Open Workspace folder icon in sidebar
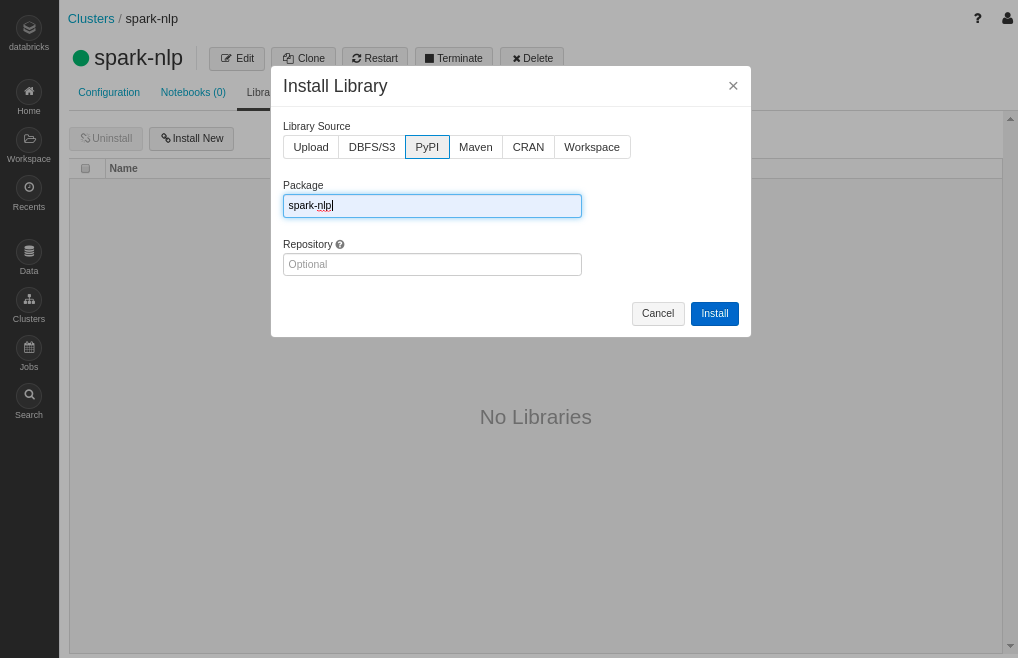This screenshot has height=658, width=1018. coord(29,140)
